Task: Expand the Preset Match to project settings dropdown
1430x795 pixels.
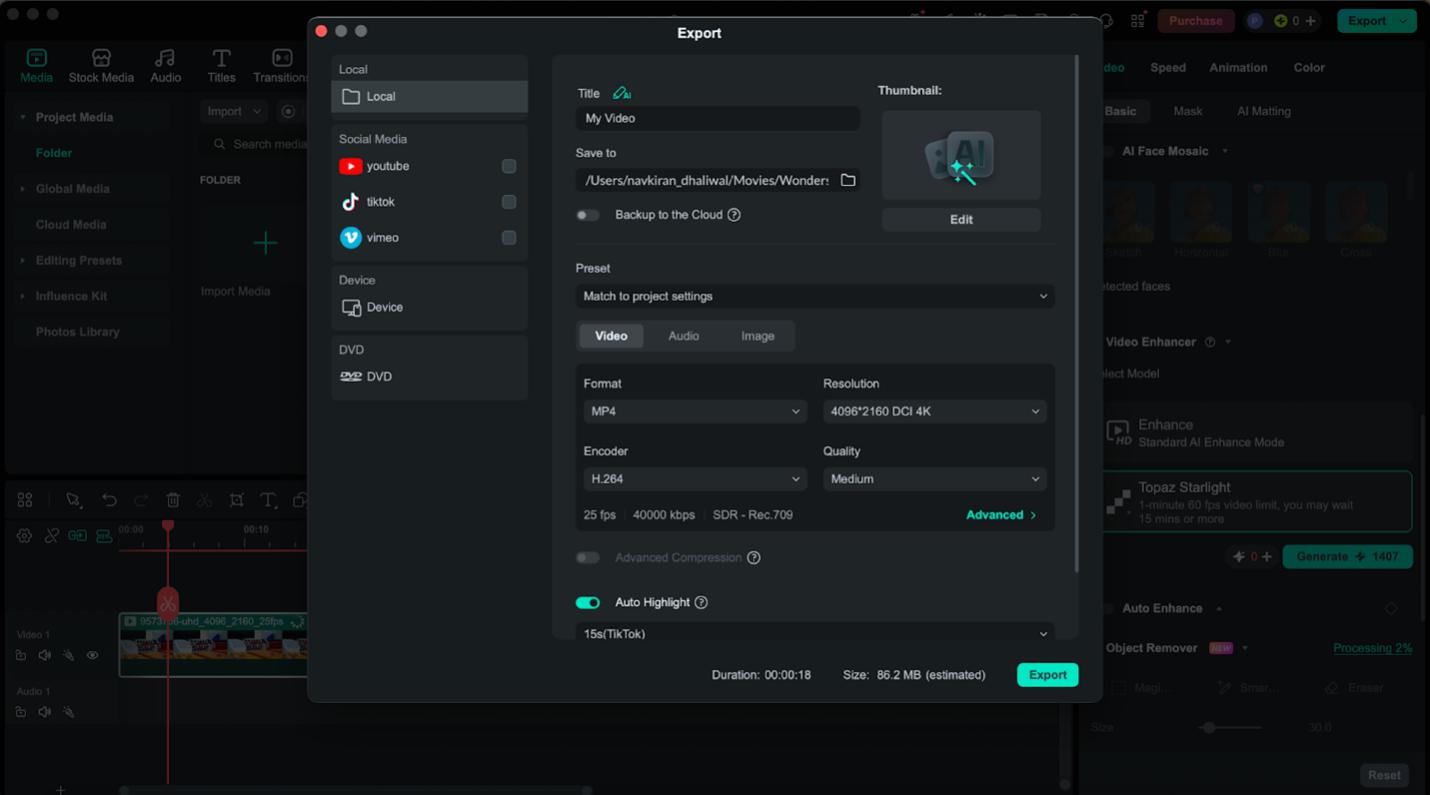Action: 814,296
